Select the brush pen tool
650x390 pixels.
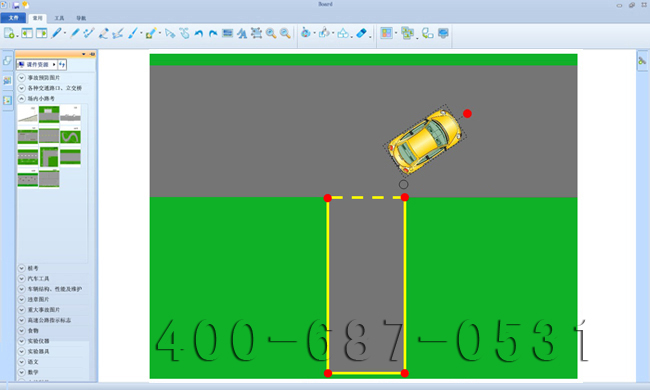(x=133, y=33)
